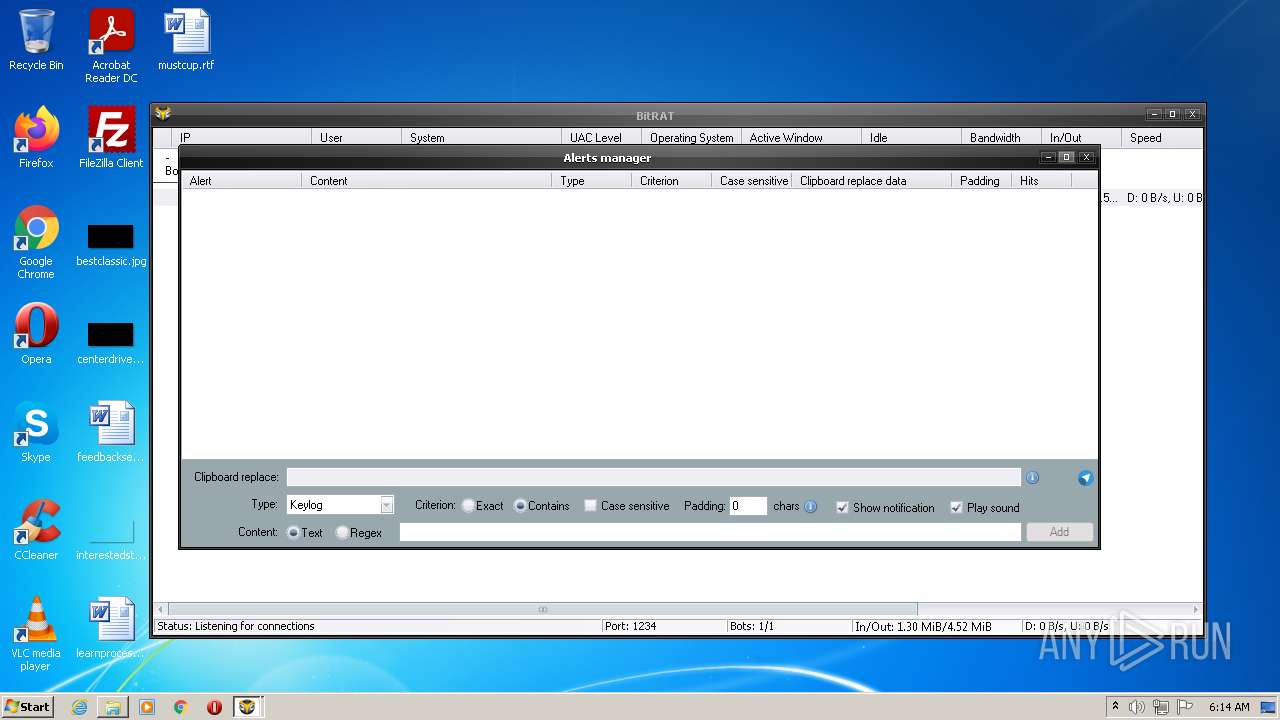The width and height of the screenshot is (1280, 720).
Task: Sort by Hits column header
Action: coord(1041,181)
